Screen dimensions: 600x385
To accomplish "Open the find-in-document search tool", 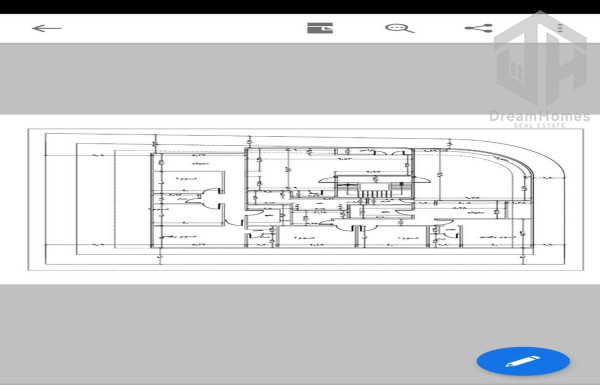I will coord(399,28).
